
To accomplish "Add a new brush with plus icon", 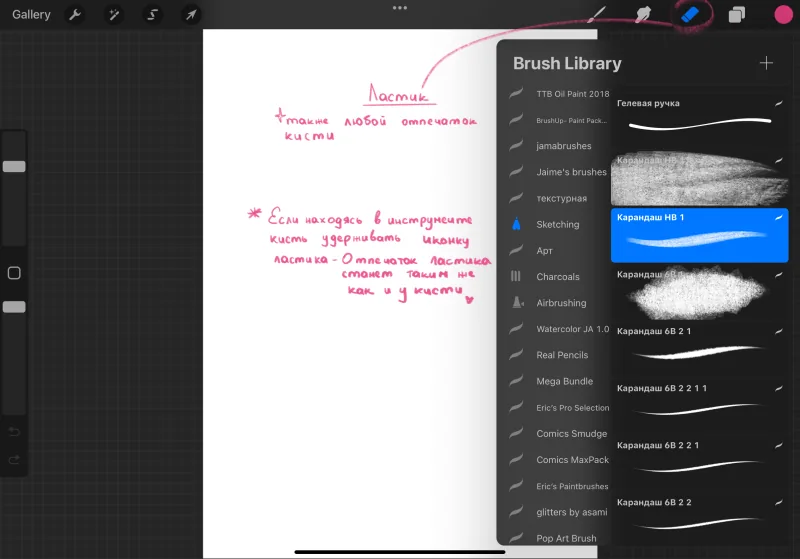I will 766,63.
